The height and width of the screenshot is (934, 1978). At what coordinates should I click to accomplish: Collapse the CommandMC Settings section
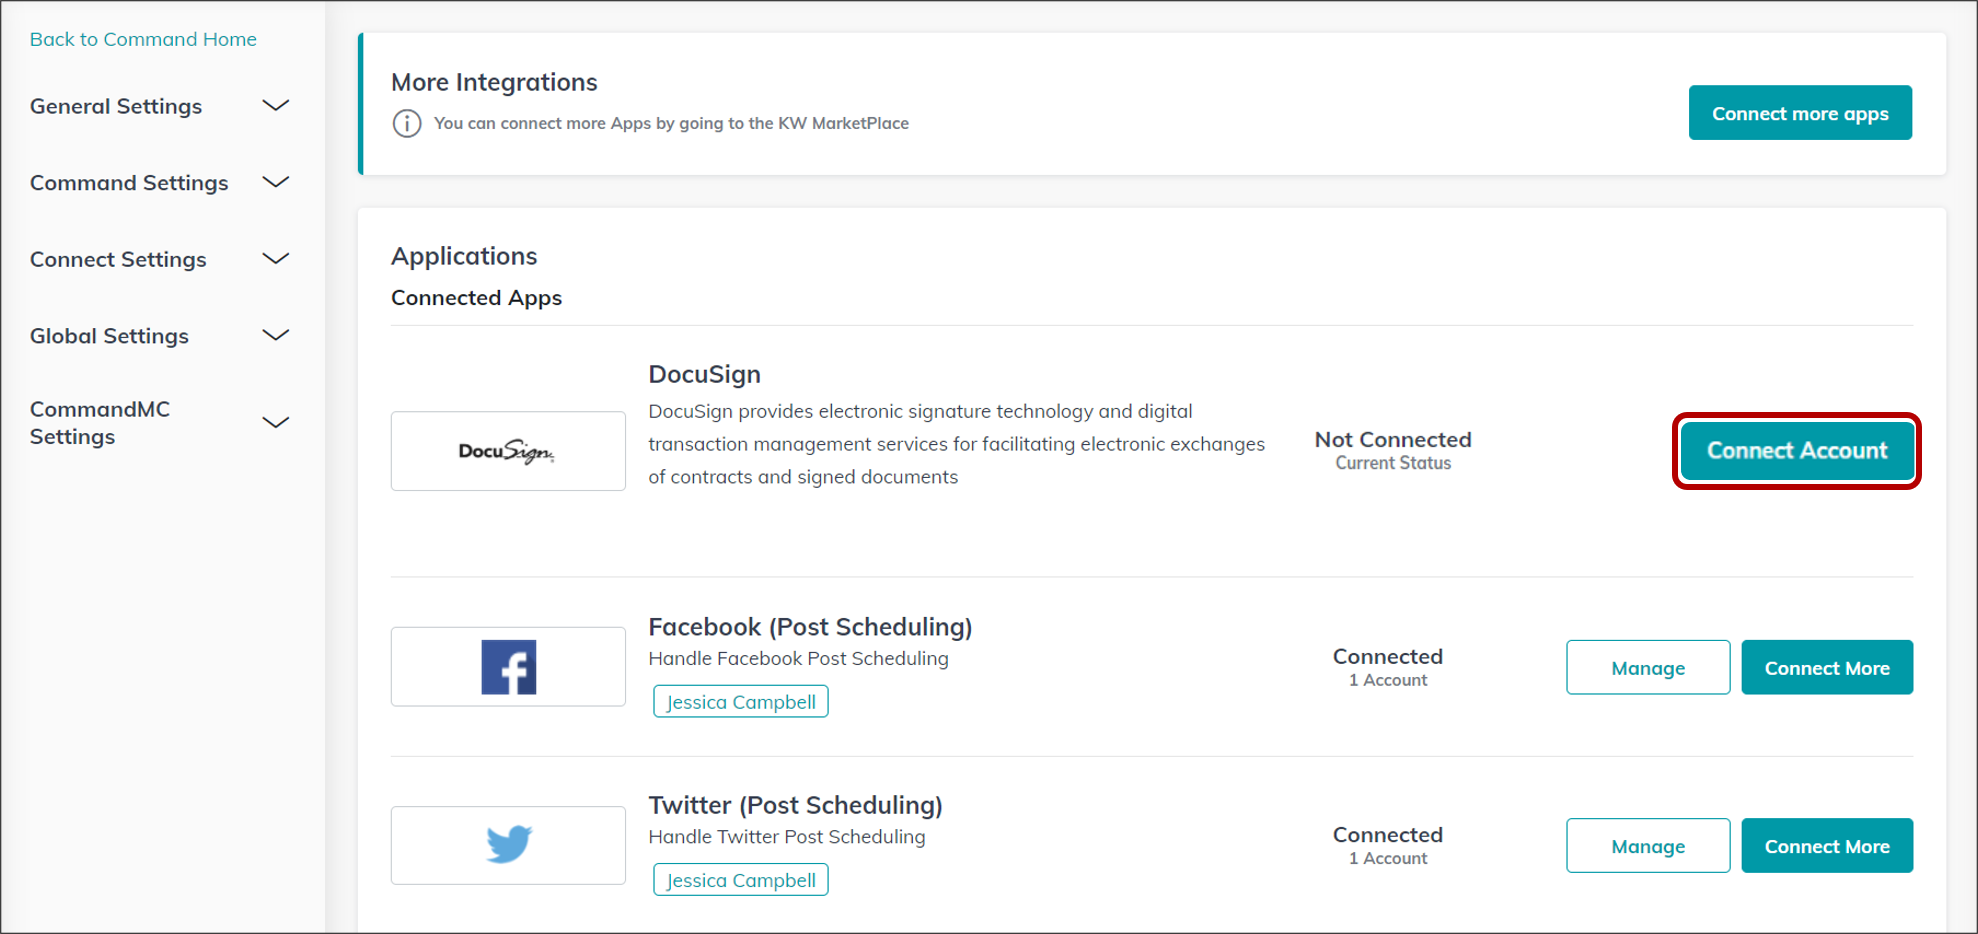point(276,422)
